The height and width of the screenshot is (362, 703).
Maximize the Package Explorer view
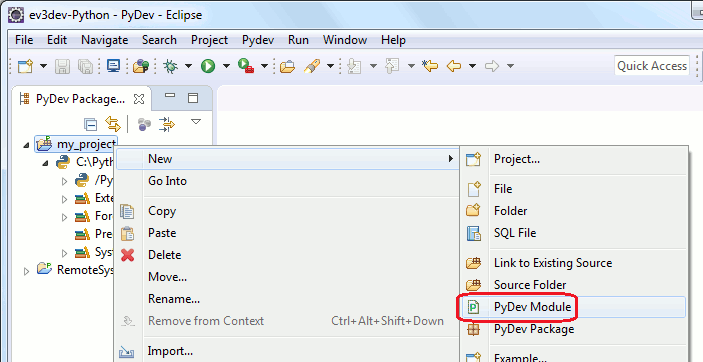[193, 98]
